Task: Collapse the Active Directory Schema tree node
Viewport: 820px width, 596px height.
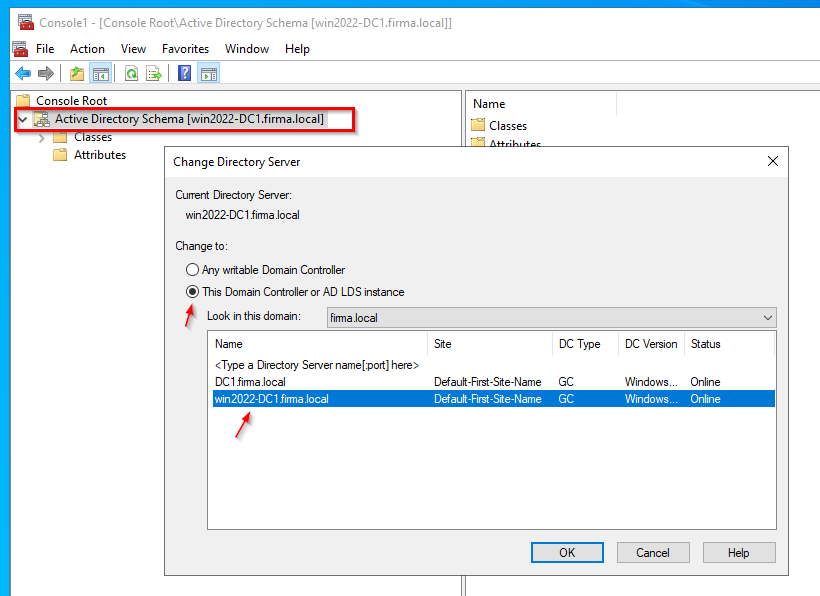Action: point(23,120)
